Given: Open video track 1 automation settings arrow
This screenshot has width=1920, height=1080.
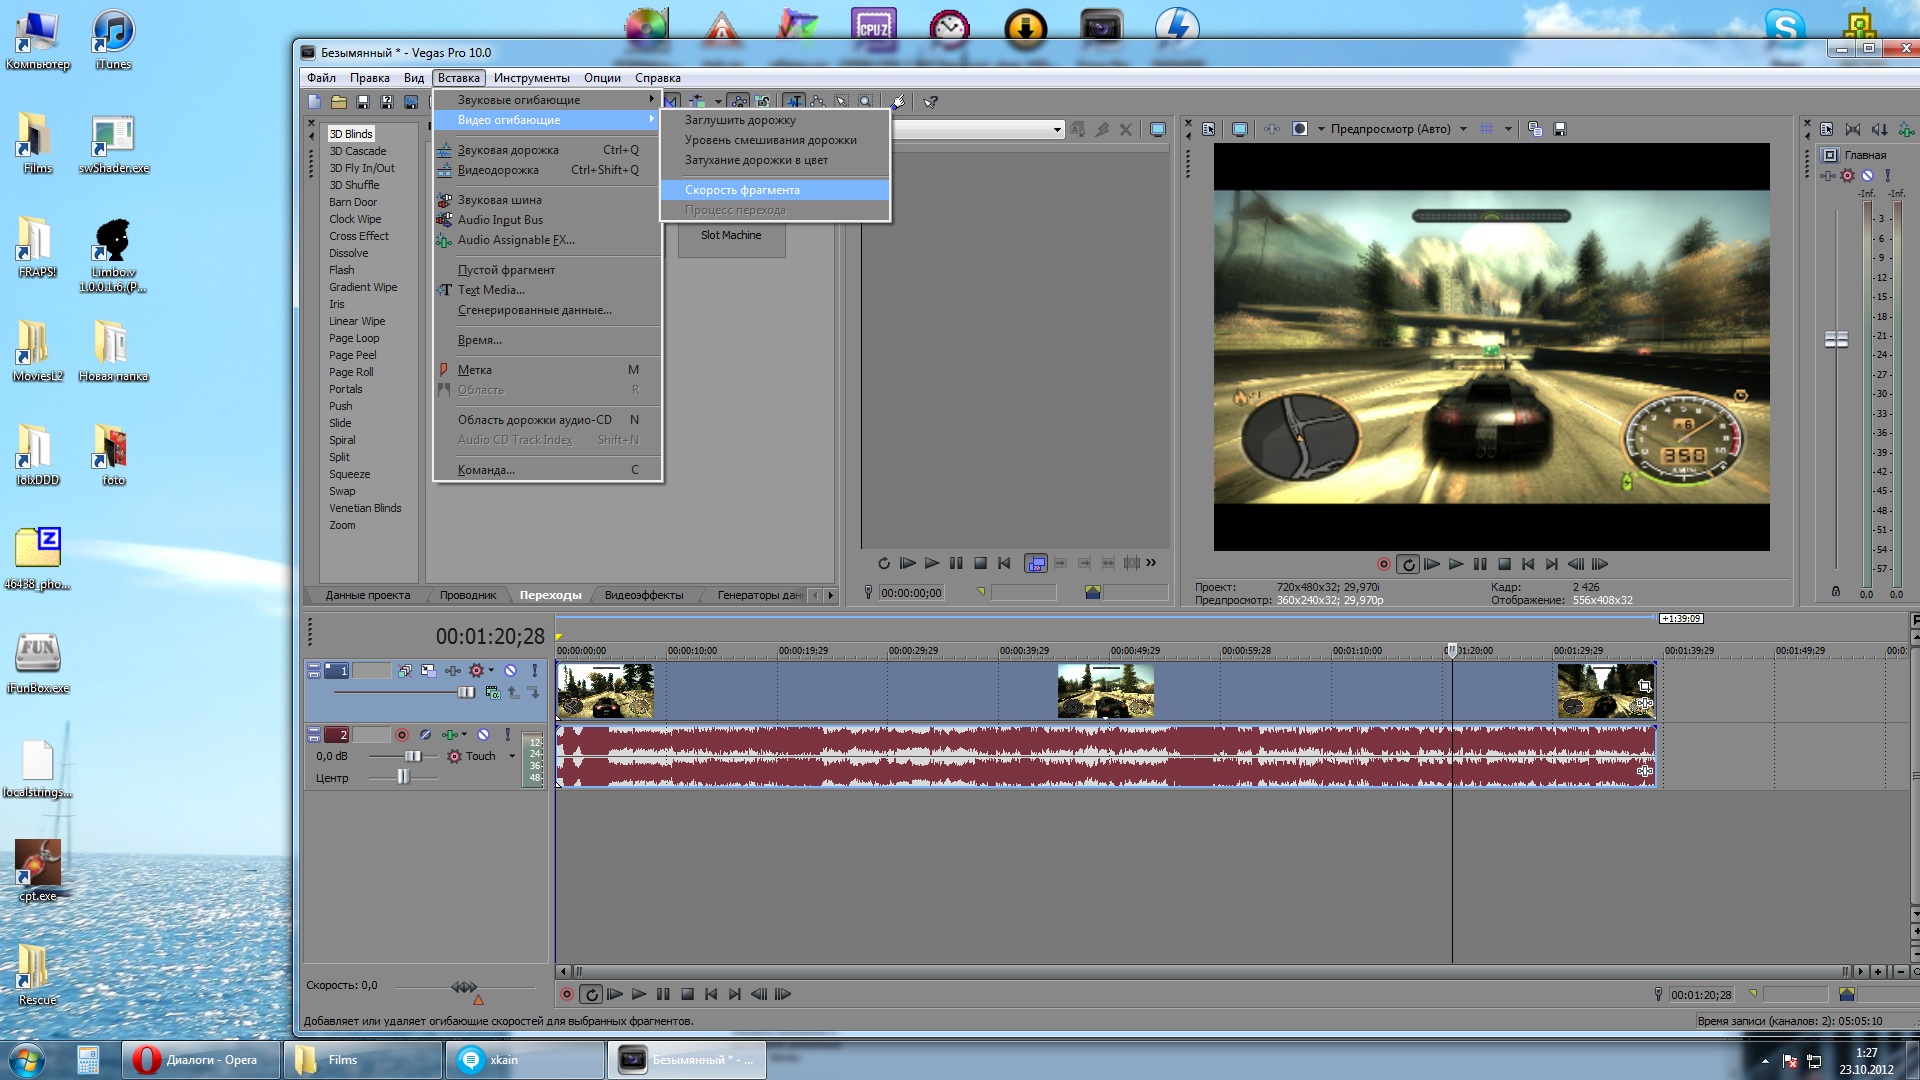Looking at the screenshot, I should (491, 671).
